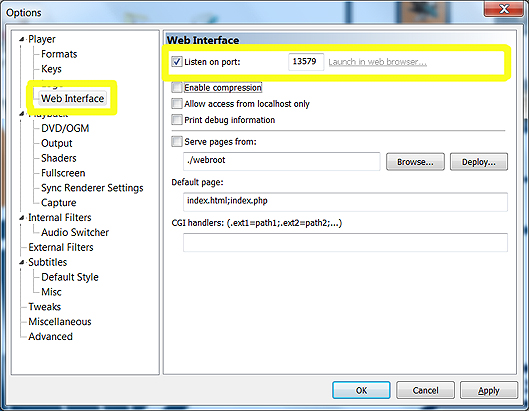Image resolution: width=529 pixels, height=411 pixels.
Task: Open the Shaders settings page
Action: tap(59, 158)
